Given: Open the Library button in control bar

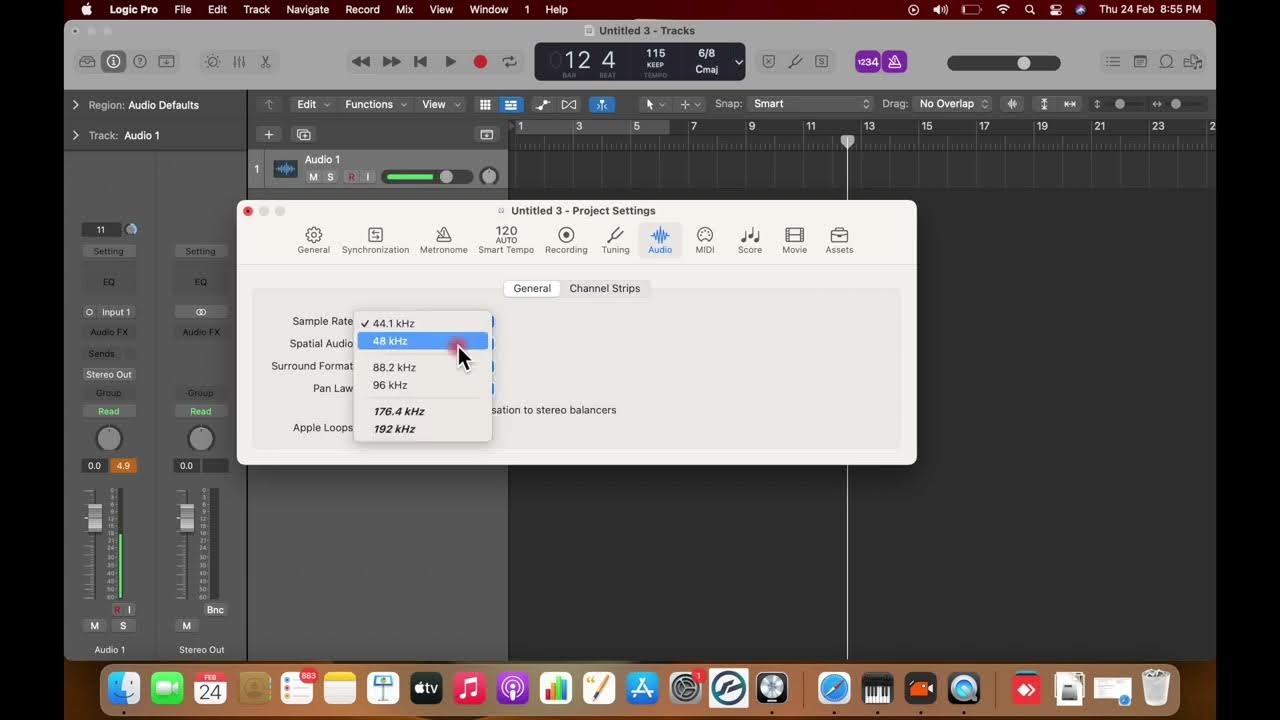Looking at the screenshot, I should point(88,62).
